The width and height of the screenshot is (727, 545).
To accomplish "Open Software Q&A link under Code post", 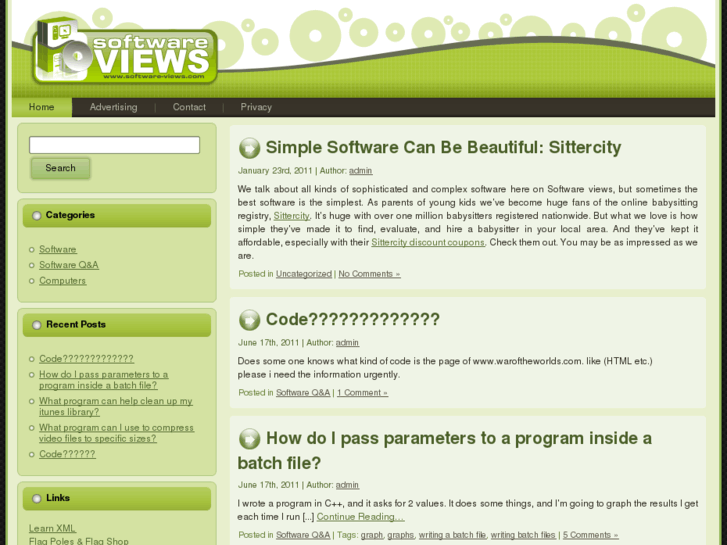I will point(303,392).
